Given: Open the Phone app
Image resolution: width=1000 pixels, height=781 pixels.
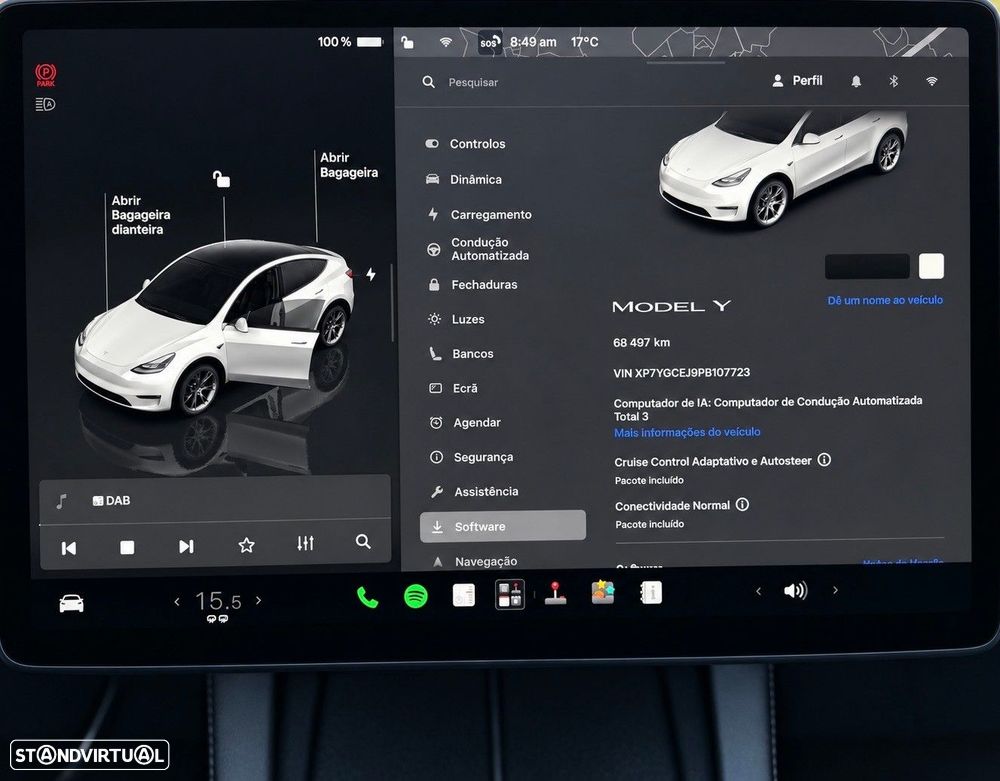Looking at the screenshot, I should [x=367, y=597].
